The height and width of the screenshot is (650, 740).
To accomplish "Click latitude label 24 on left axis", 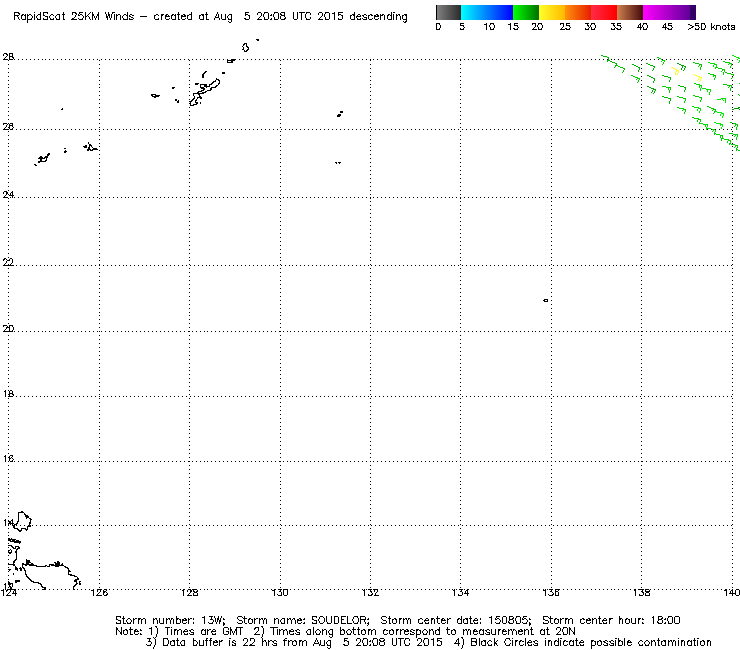I will click(x=8, y=194).
